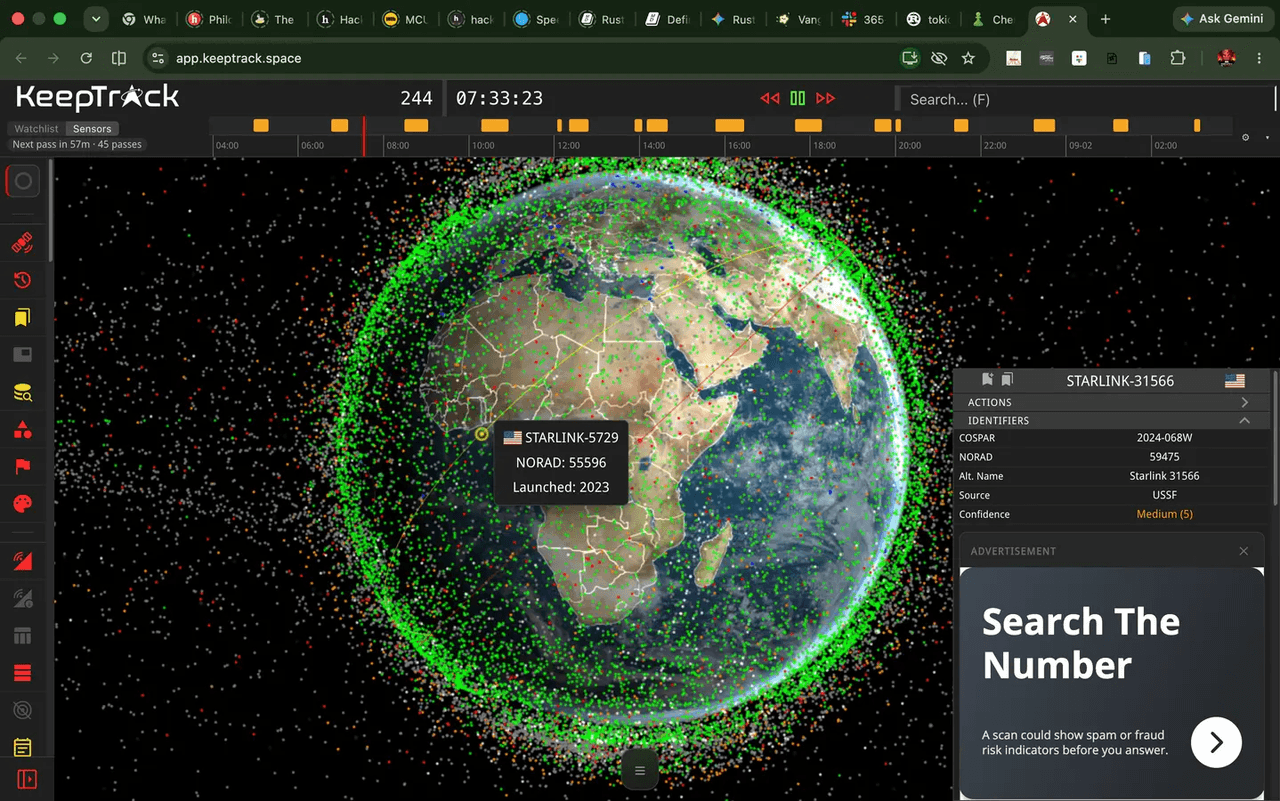Click the Chrome site info icon

(x=157, y=58)
